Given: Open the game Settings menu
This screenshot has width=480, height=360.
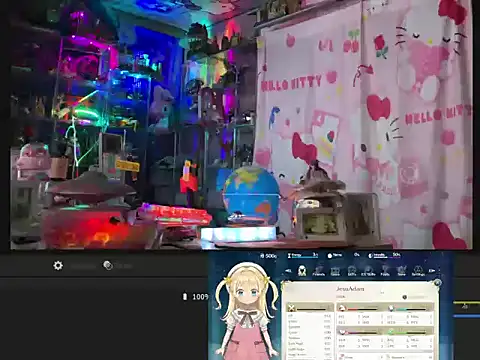Looking at the screenshot, I should (x=418, y=271).
